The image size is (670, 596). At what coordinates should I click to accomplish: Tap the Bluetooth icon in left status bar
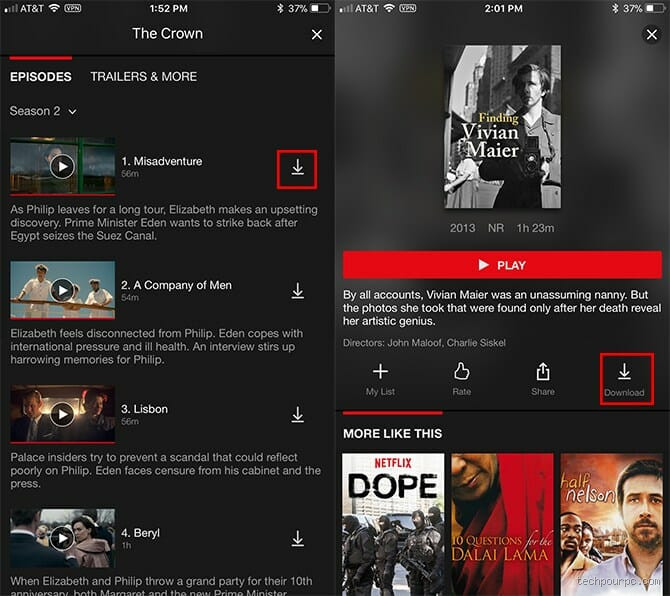(280, 8)
